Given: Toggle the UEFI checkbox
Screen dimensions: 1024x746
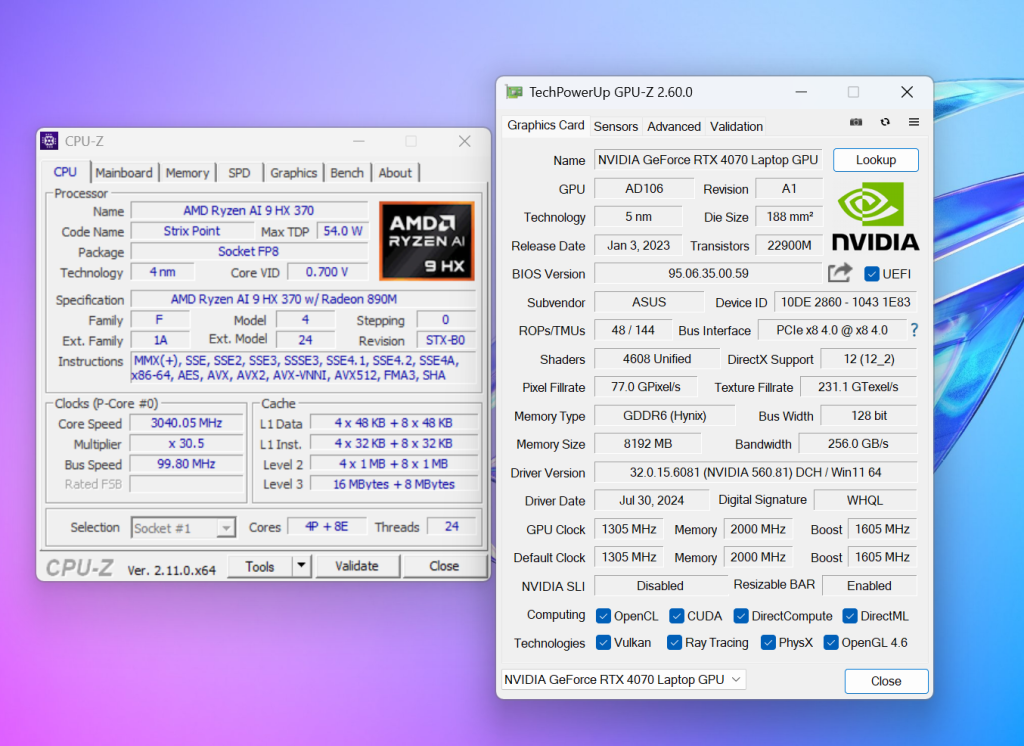Looking at the screenshot, I should (871, 274).
